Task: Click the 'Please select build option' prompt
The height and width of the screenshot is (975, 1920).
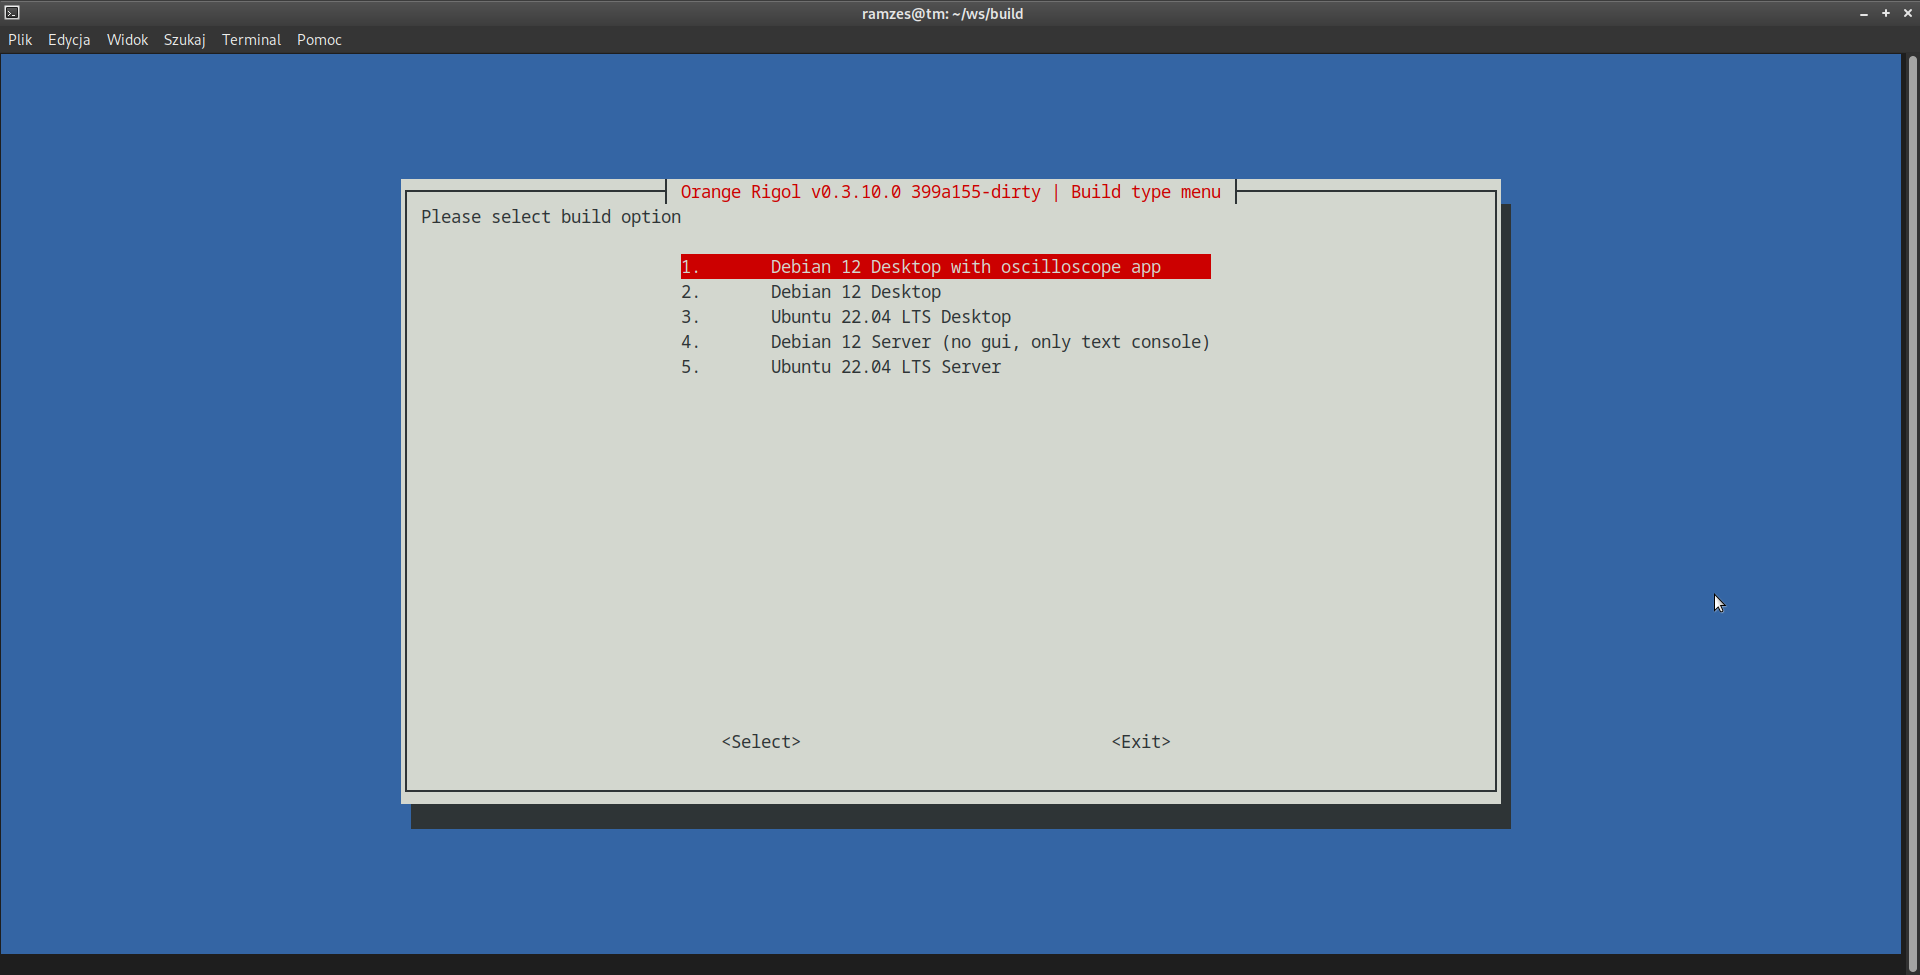Action: click(x=551, y=217)
